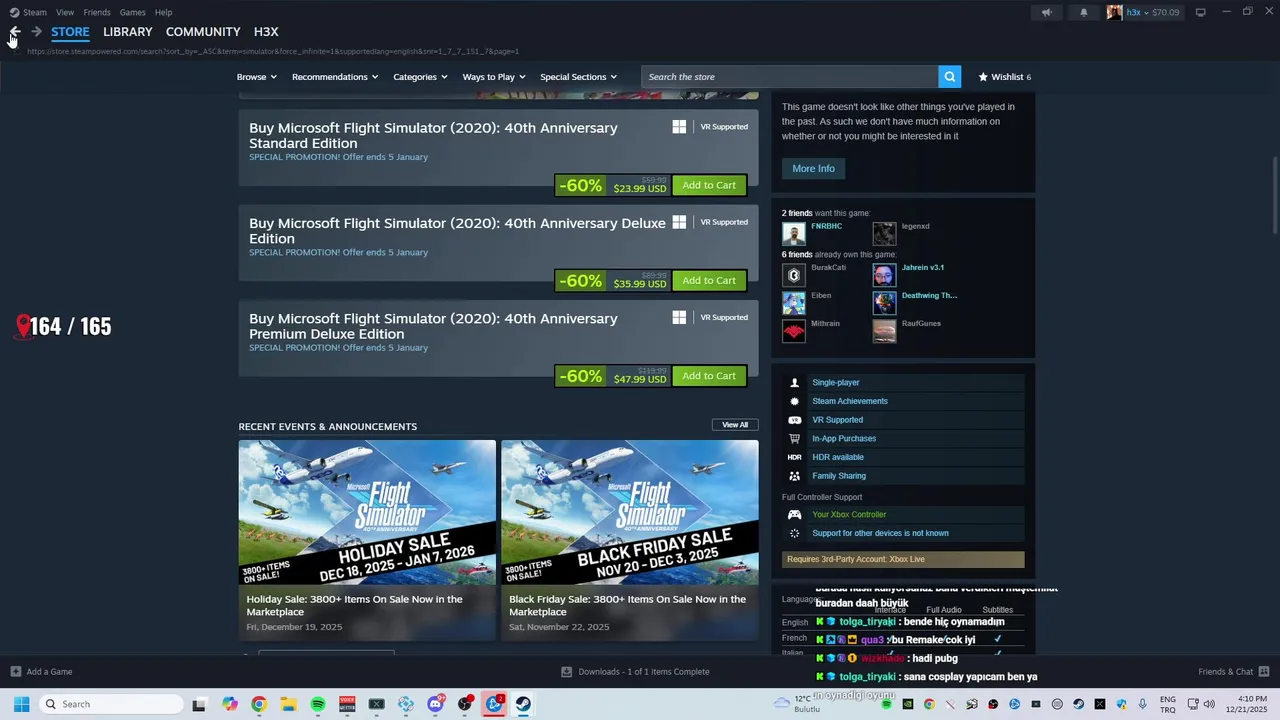
Task: Click the announcements megaphone icon
Action: 1046,12
